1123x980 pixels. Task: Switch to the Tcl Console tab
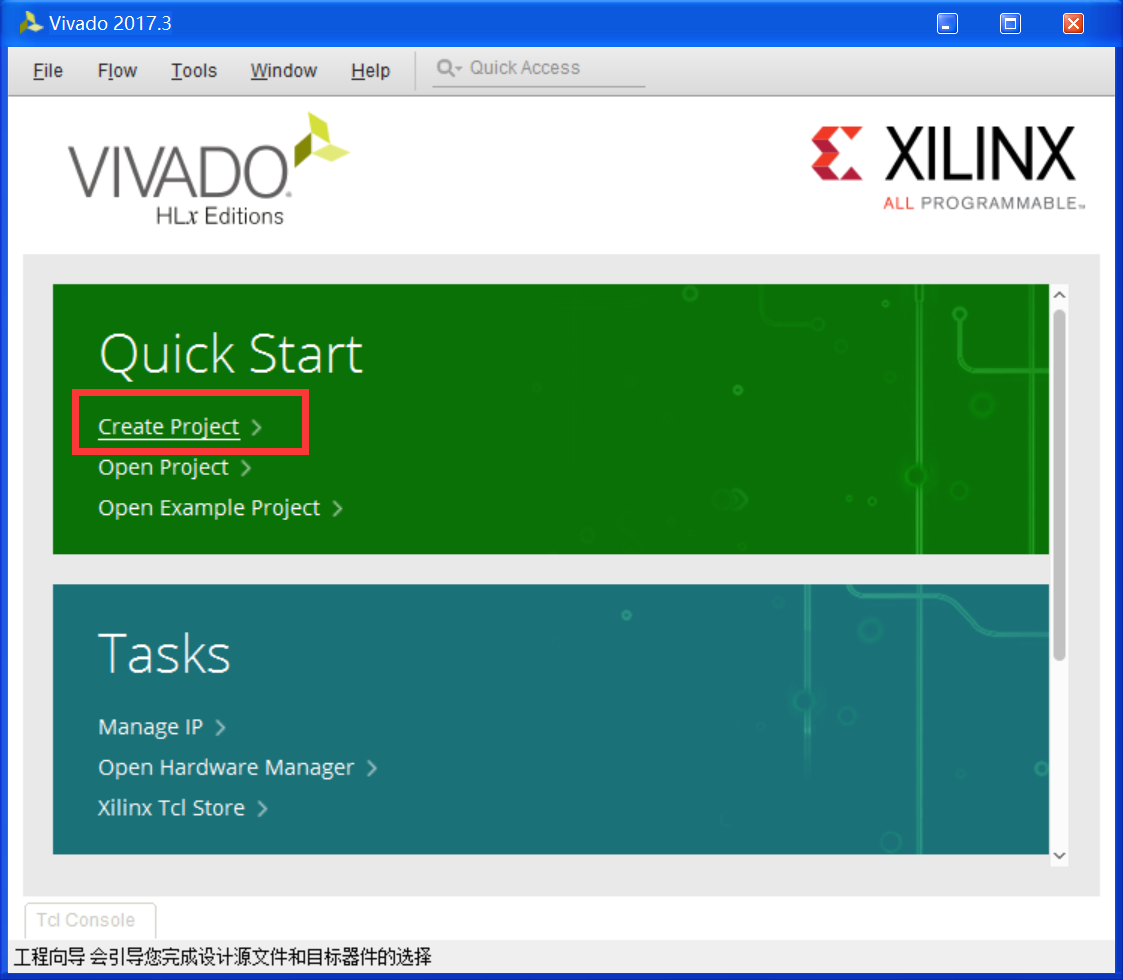(x=90, y=921)
